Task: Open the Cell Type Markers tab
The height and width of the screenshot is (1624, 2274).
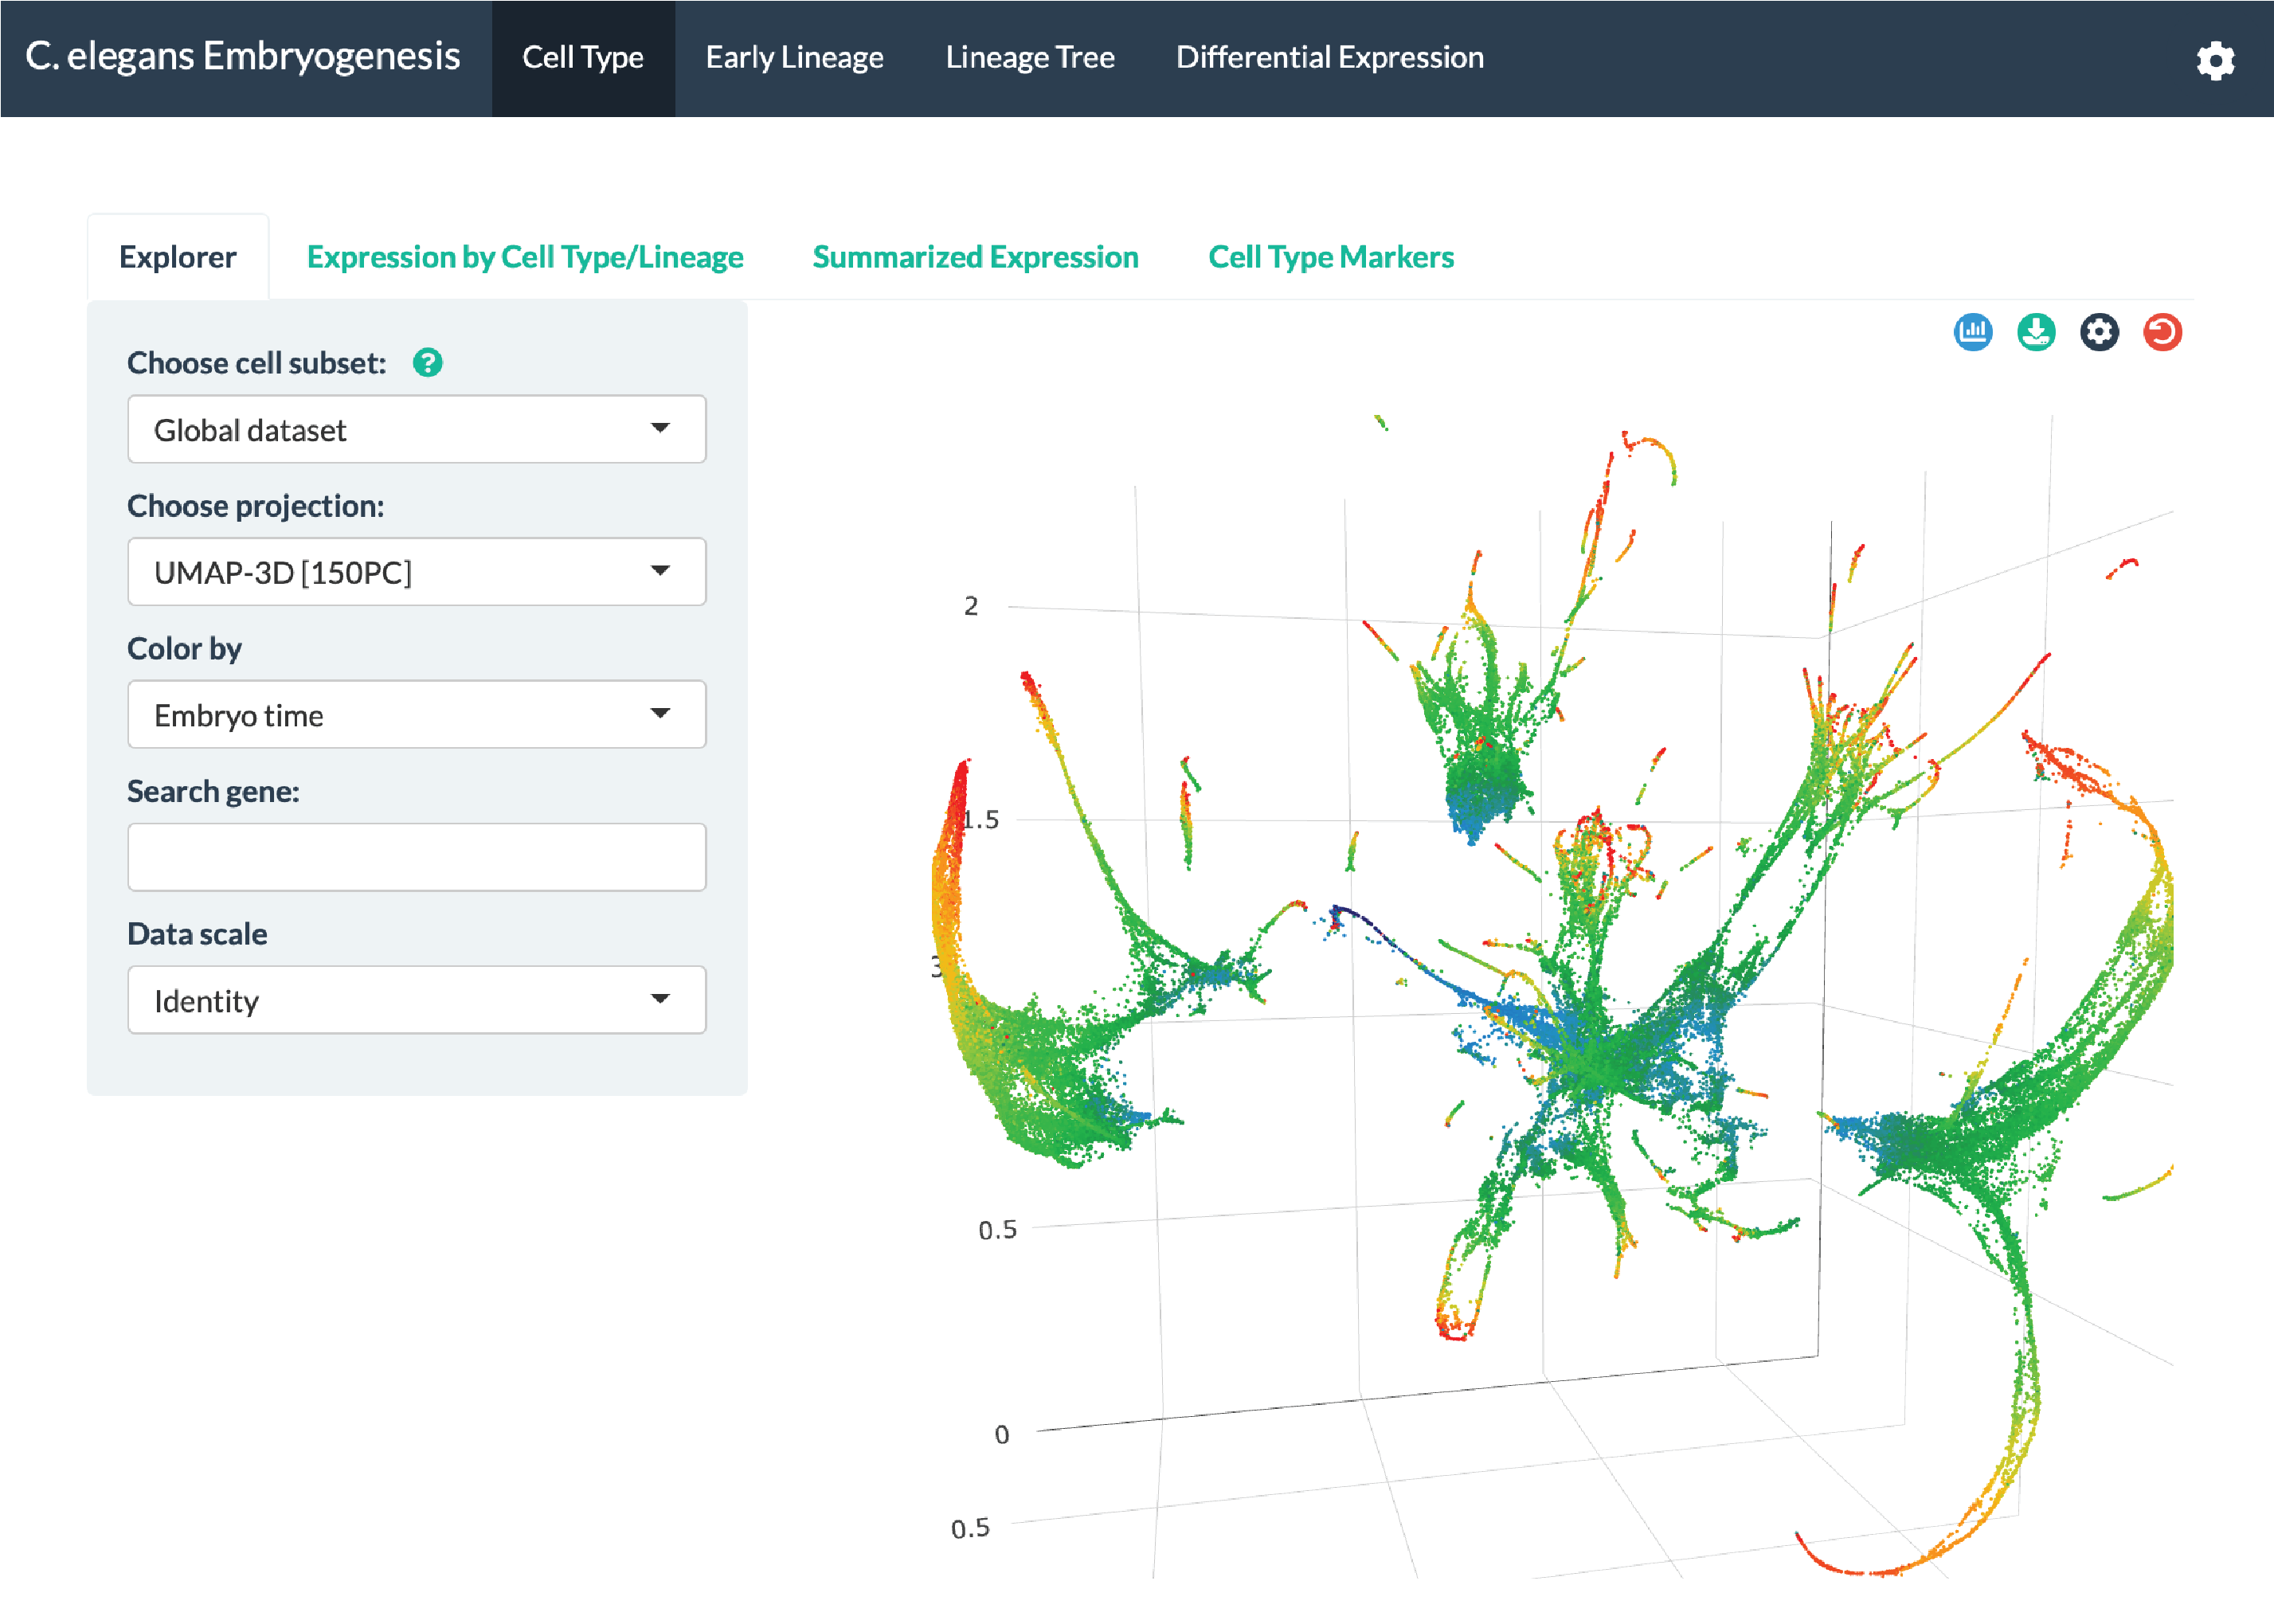Action: pyautogui.click(x=1330, y=257)
